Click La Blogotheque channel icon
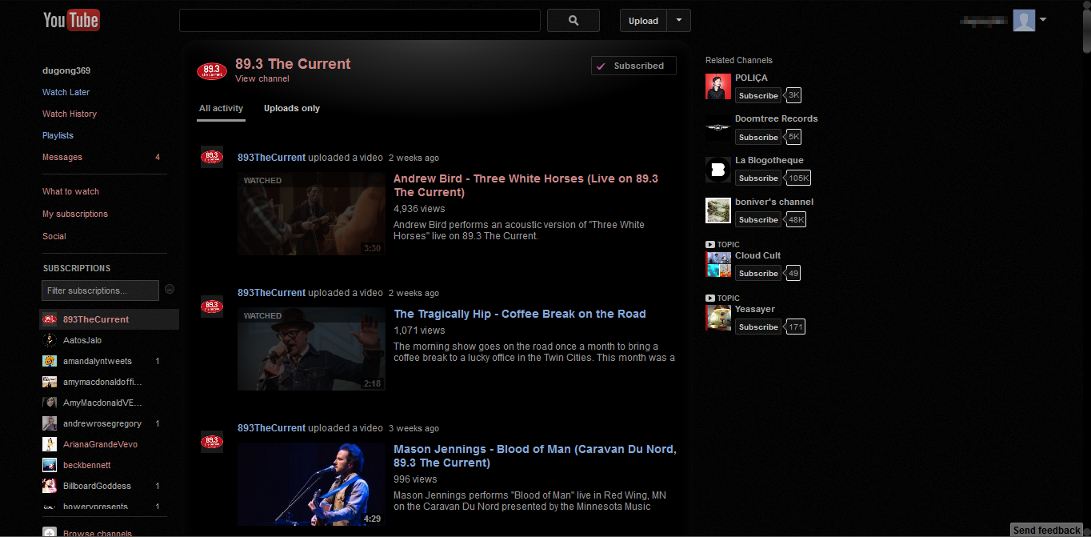Viewport: 1091px width, 537px height. click(718, 170)
